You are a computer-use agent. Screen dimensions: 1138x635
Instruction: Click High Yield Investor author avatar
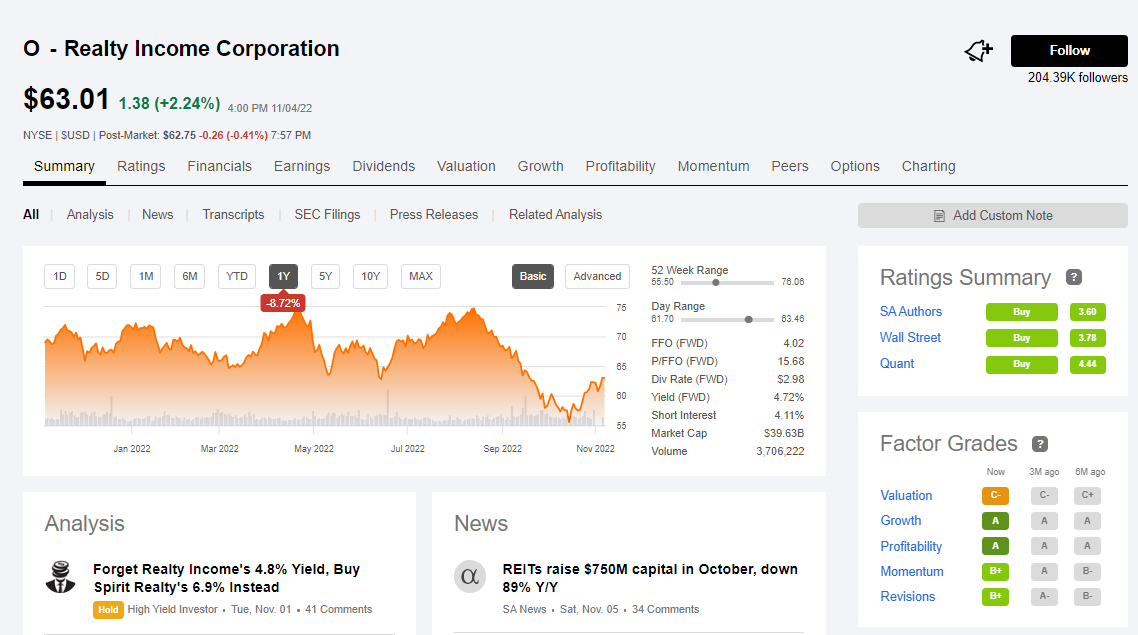[x=60, y=577]
